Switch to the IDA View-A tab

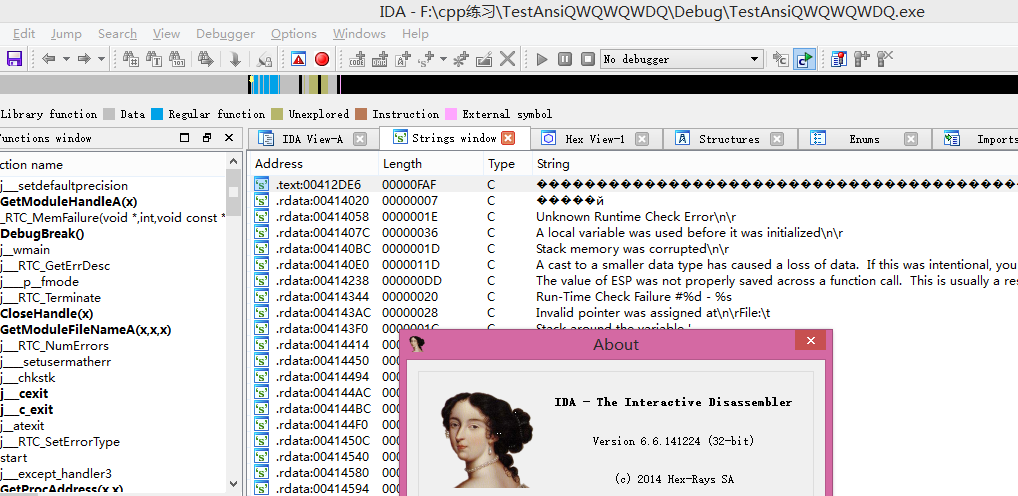pos(312,139)
